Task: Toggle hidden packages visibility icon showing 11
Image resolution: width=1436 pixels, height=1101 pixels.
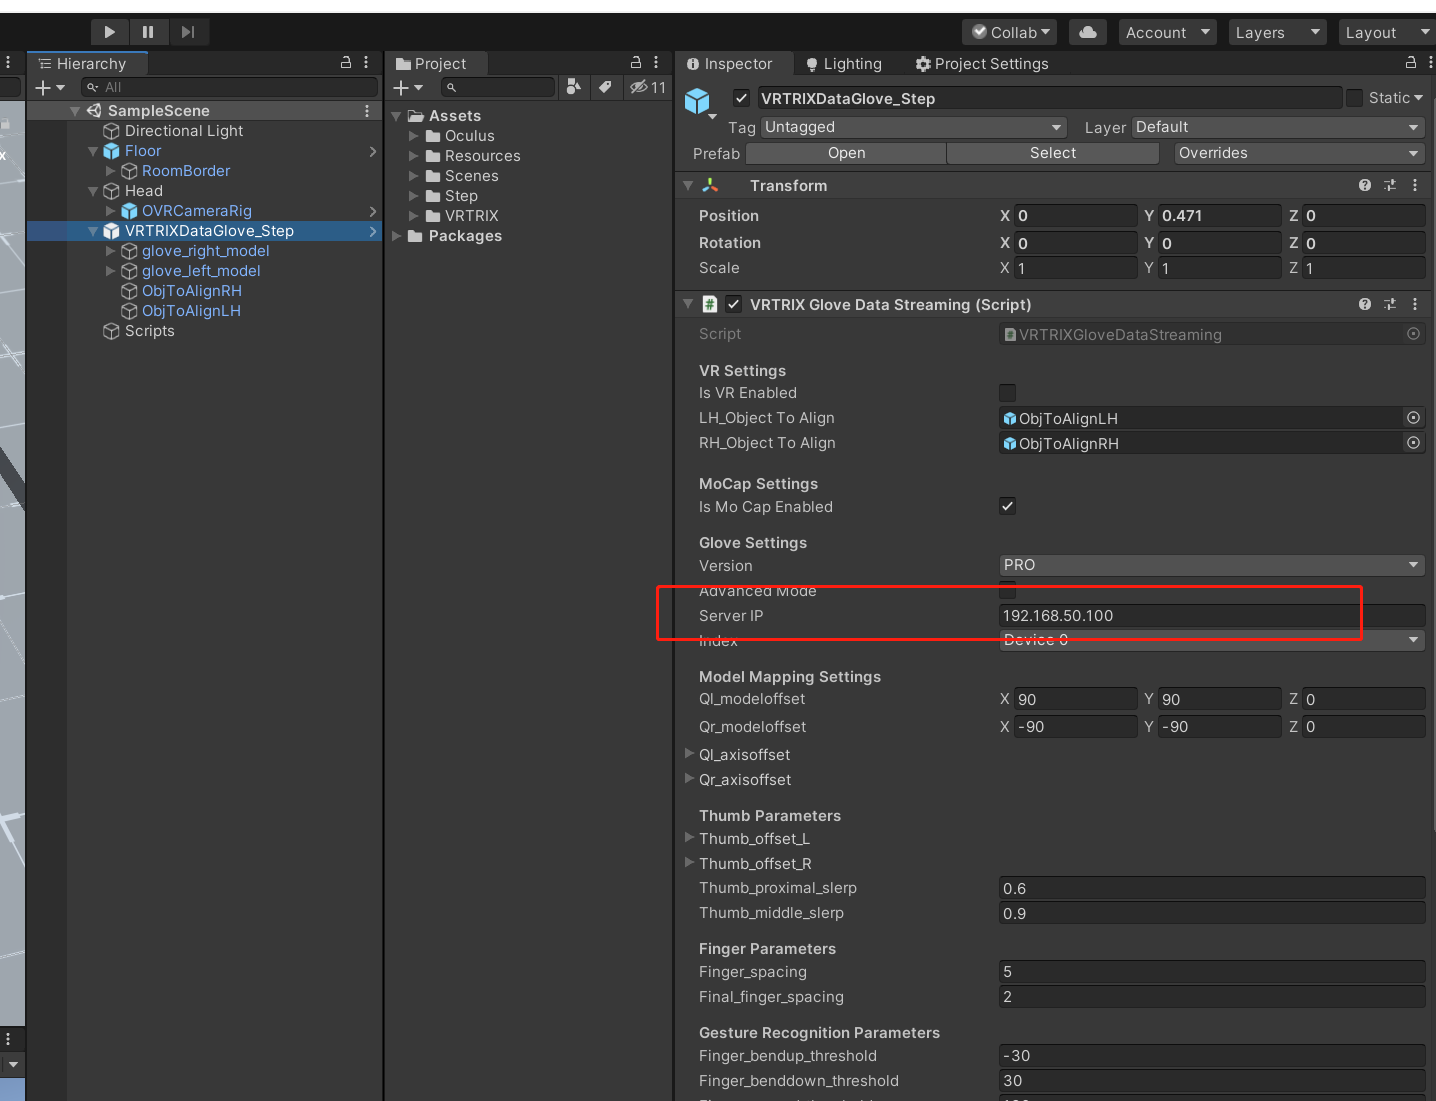Action: coord(648,88)
